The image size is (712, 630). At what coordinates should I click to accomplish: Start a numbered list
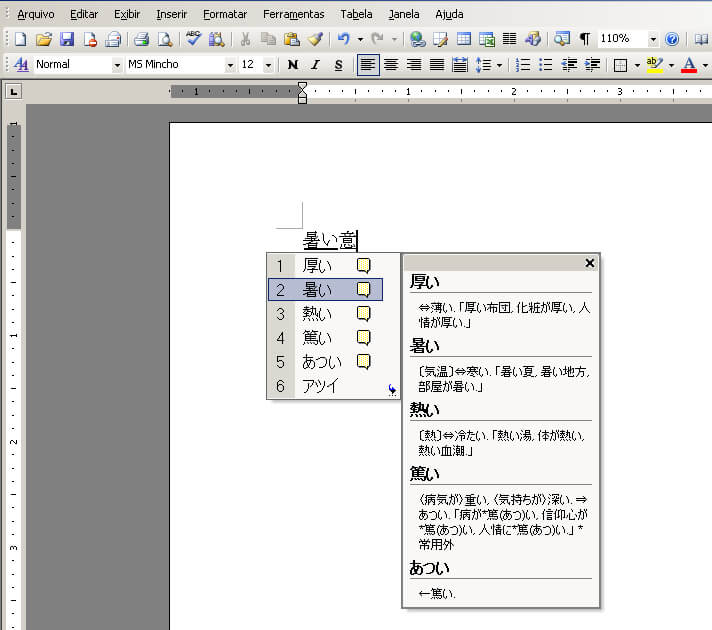(x=523, y=64)
